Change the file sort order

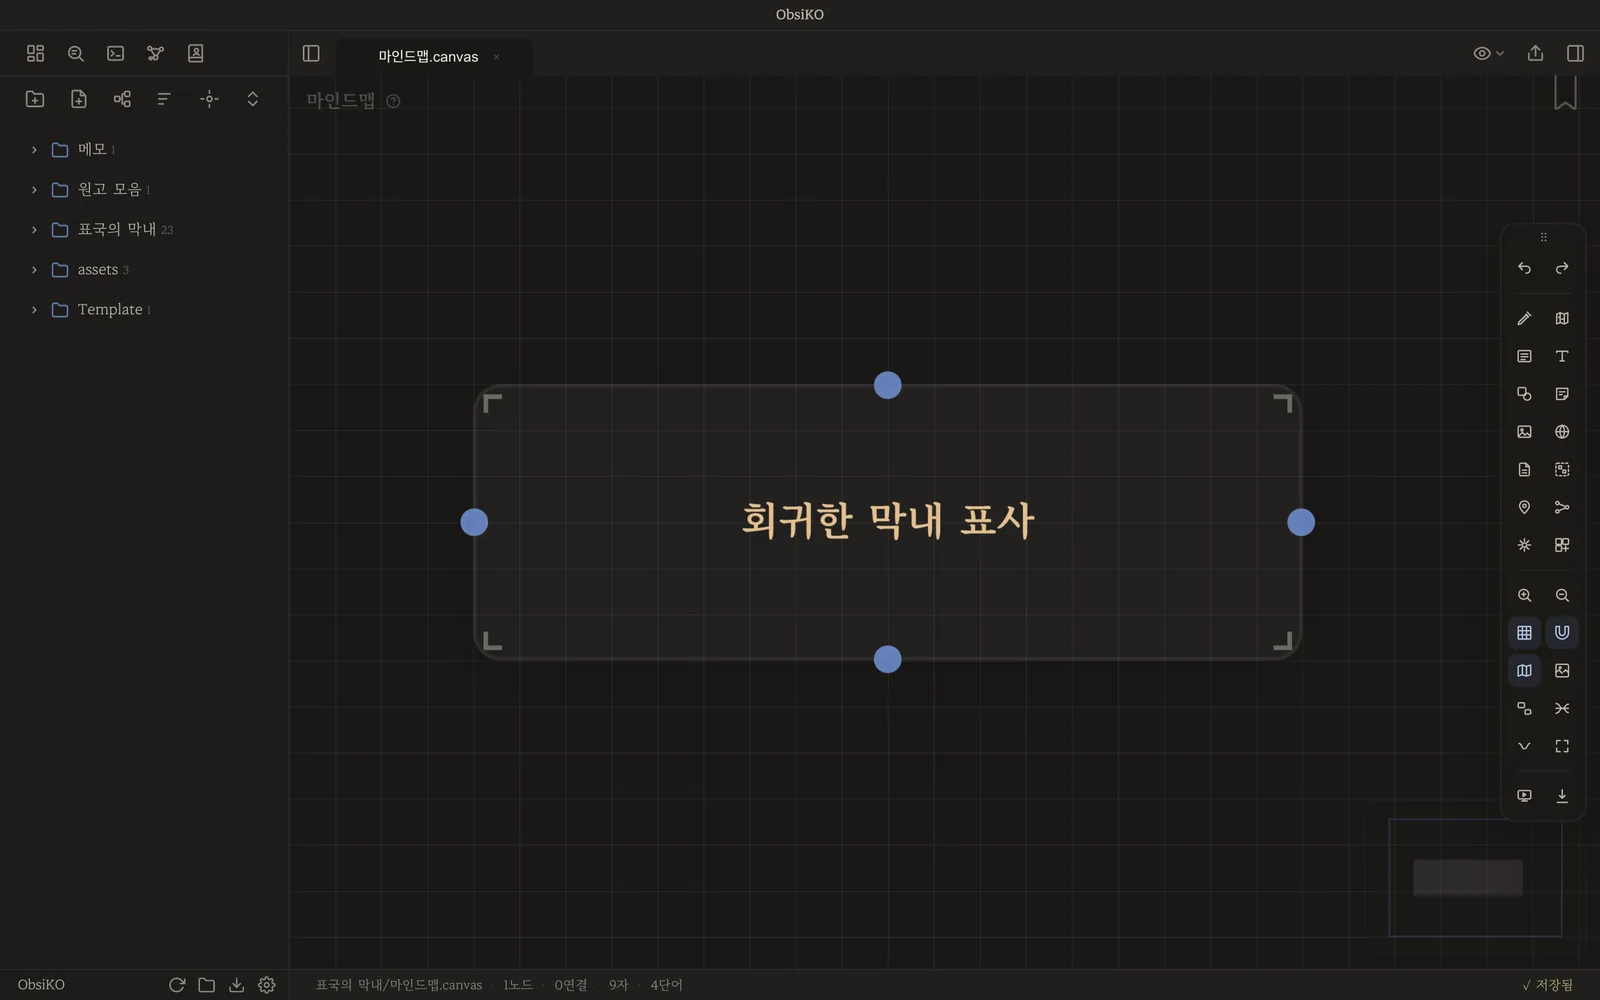click(165, 98)
